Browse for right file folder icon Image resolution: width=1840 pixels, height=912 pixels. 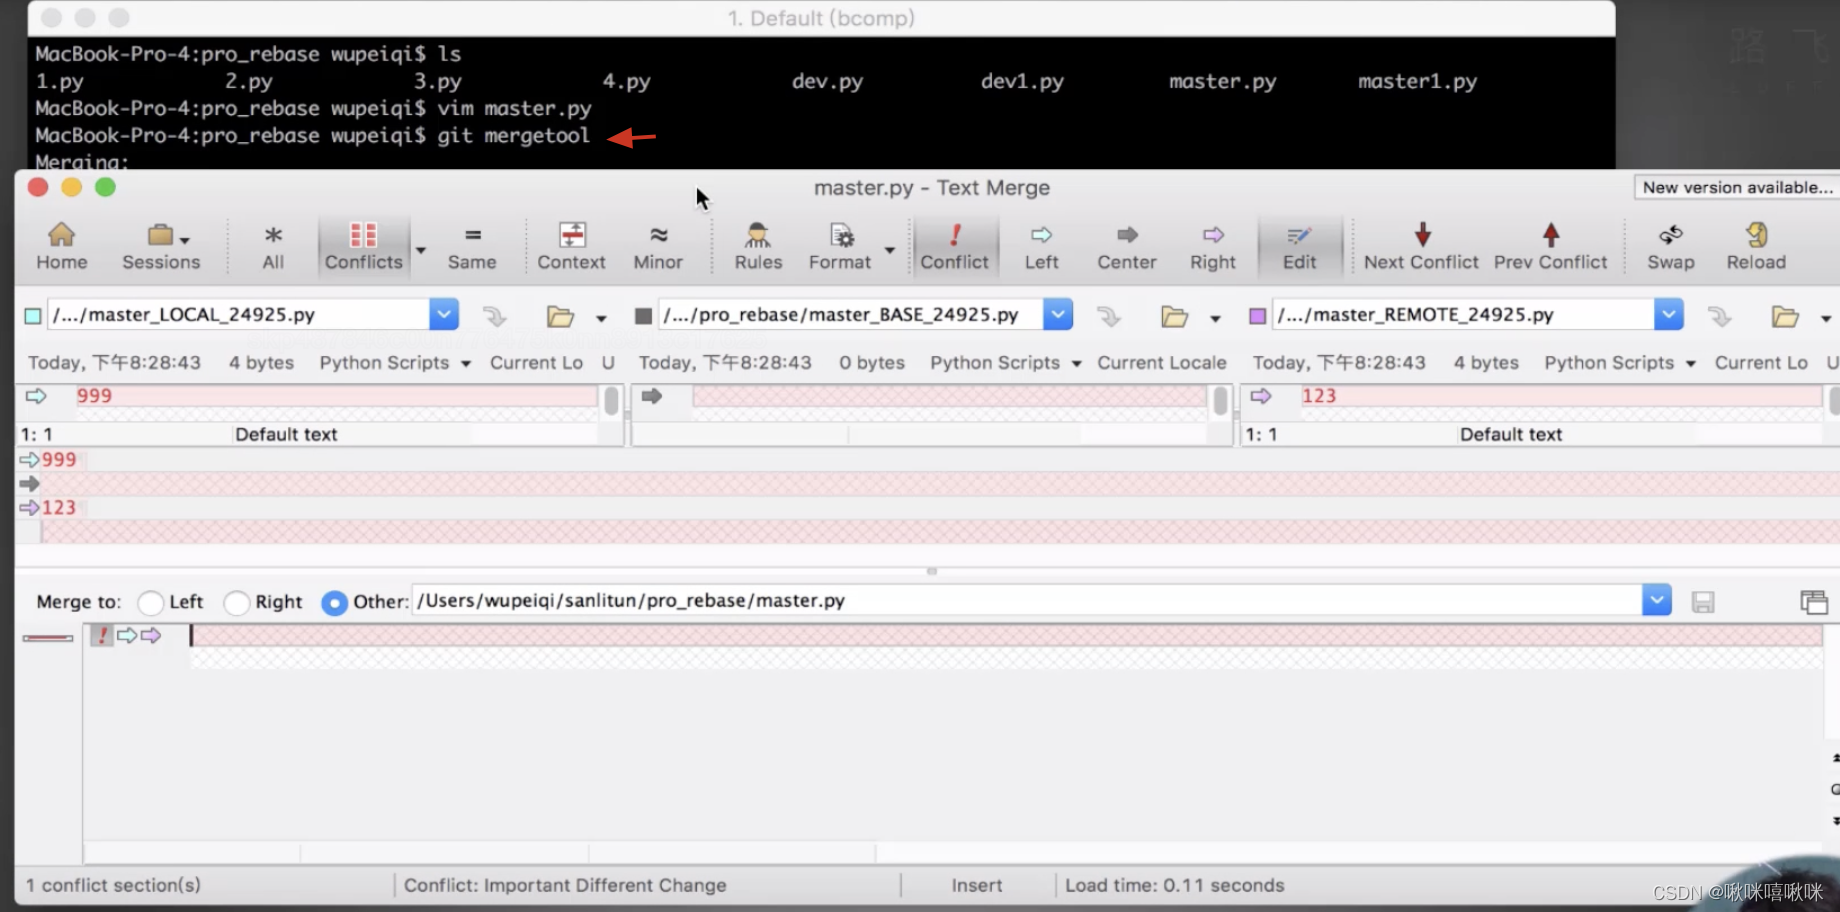(1785, 317)
